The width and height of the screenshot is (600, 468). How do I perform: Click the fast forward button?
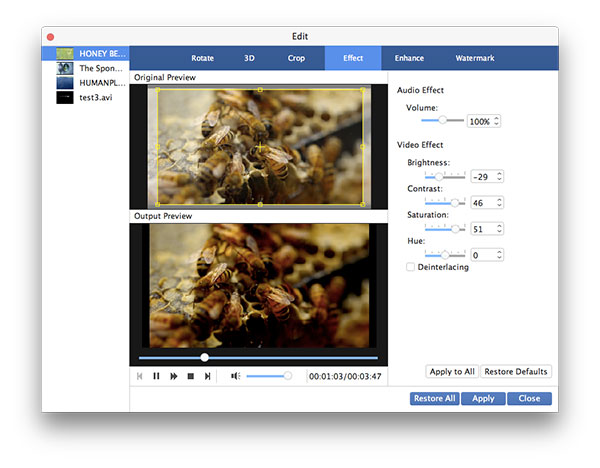[173, 376]
